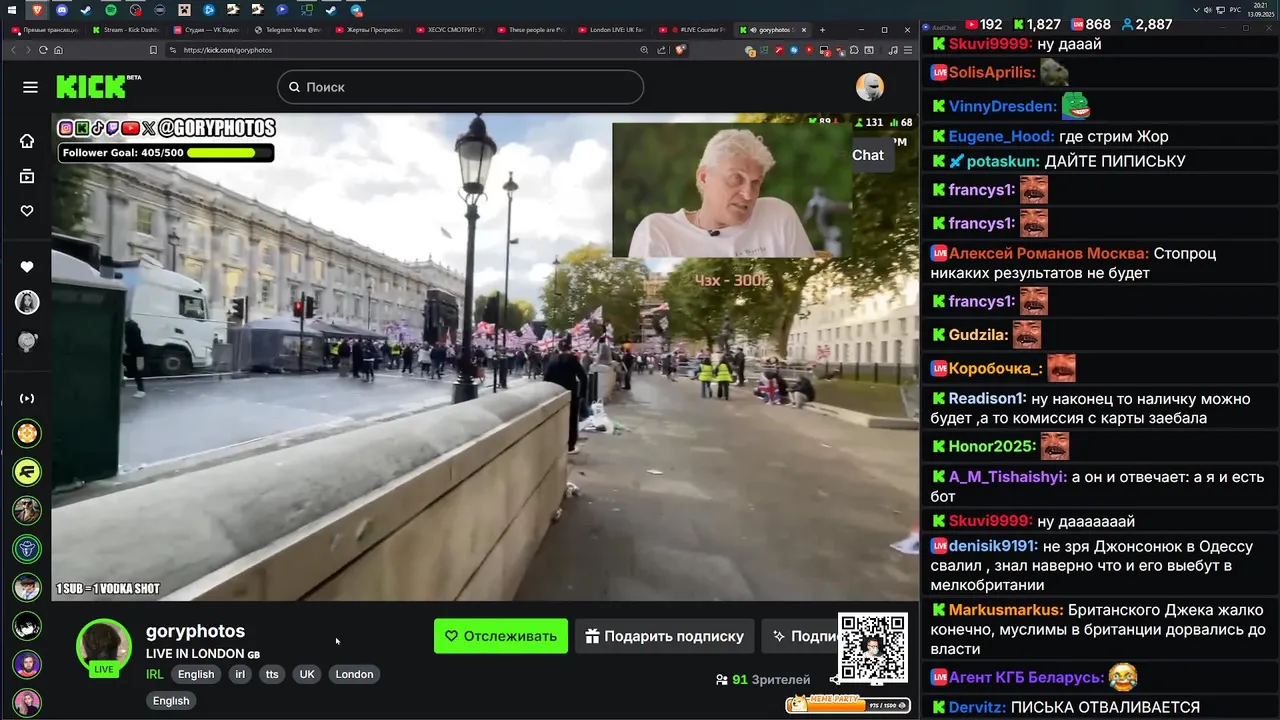This screenshot has width=1280, height=720.
Task: Click the Kick search field
Action: click(x=460, y=87)
